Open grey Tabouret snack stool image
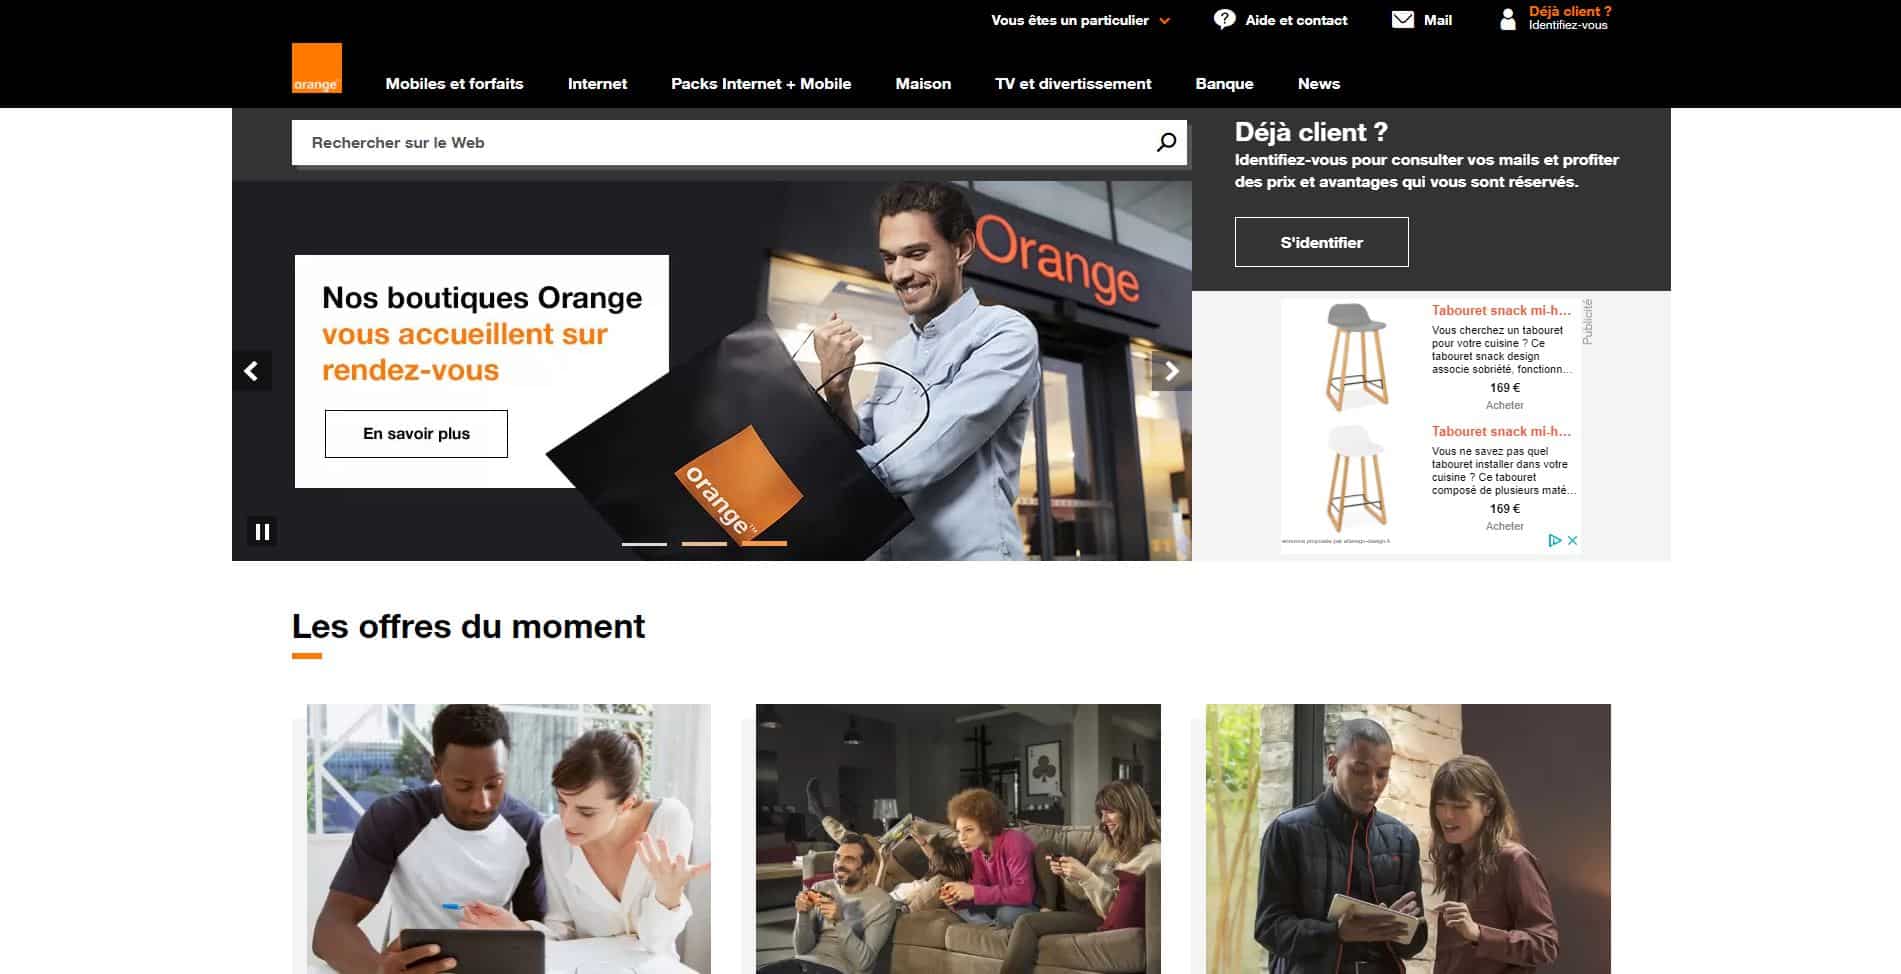Viewport: 1901px width, 974px height. [x=1355, y=358]
